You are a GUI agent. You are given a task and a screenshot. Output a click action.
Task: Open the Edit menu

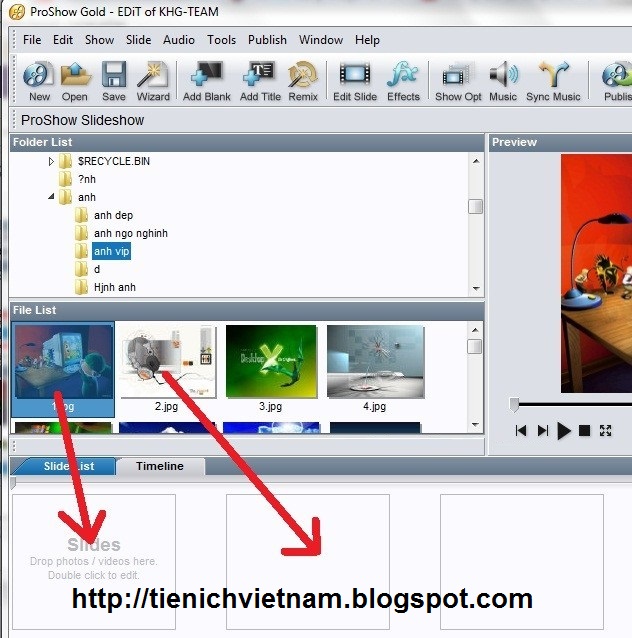[63, 40]
